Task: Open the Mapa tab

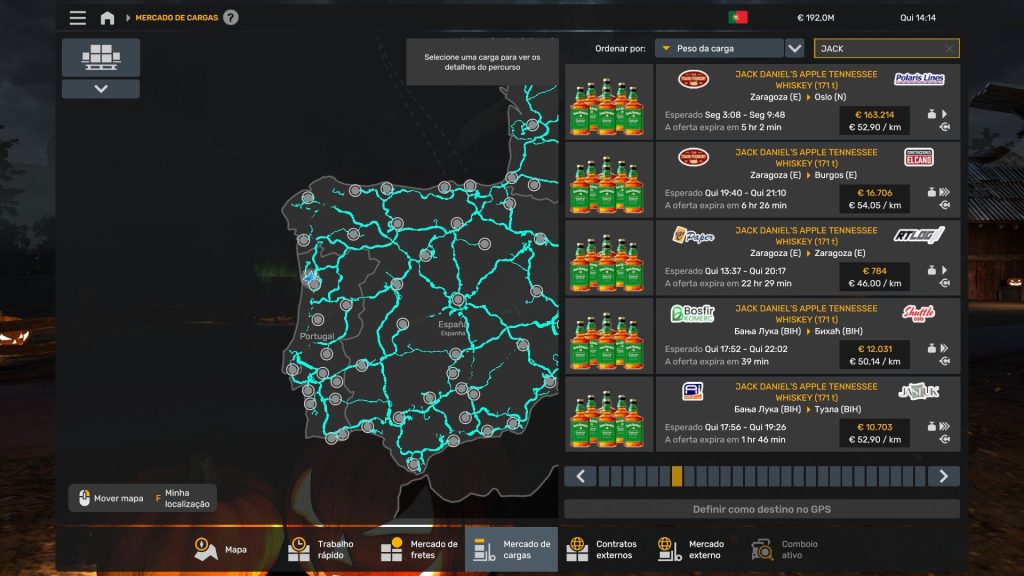Action: point(221,549)
